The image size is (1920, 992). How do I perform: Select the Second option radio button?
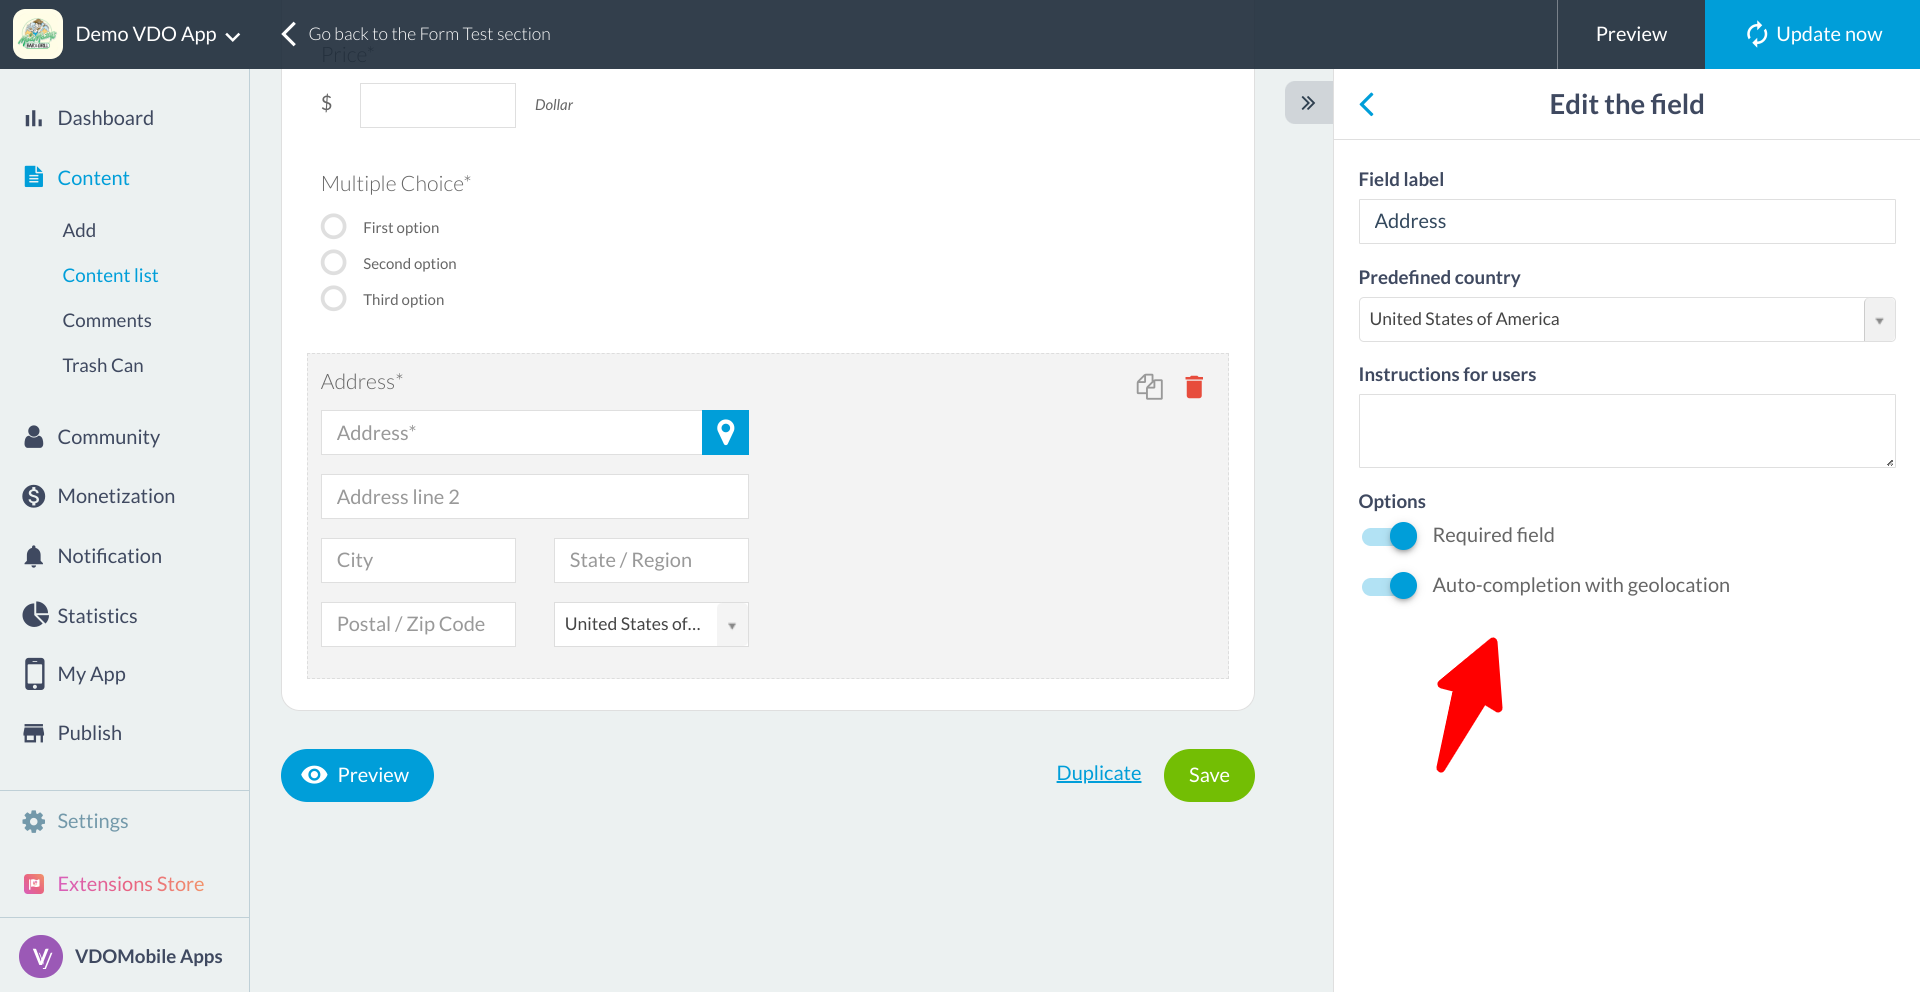pyautogui.click(x=333, y=263)
